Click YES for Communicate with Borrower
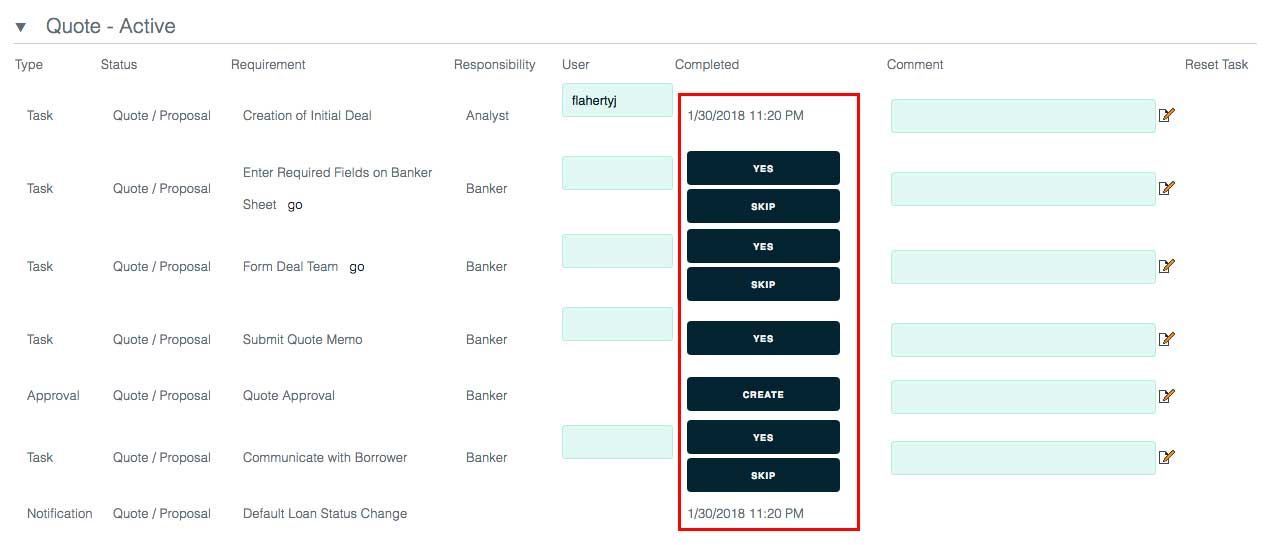This screenshot has width=1280, height=545. click(x=763, y=437)
